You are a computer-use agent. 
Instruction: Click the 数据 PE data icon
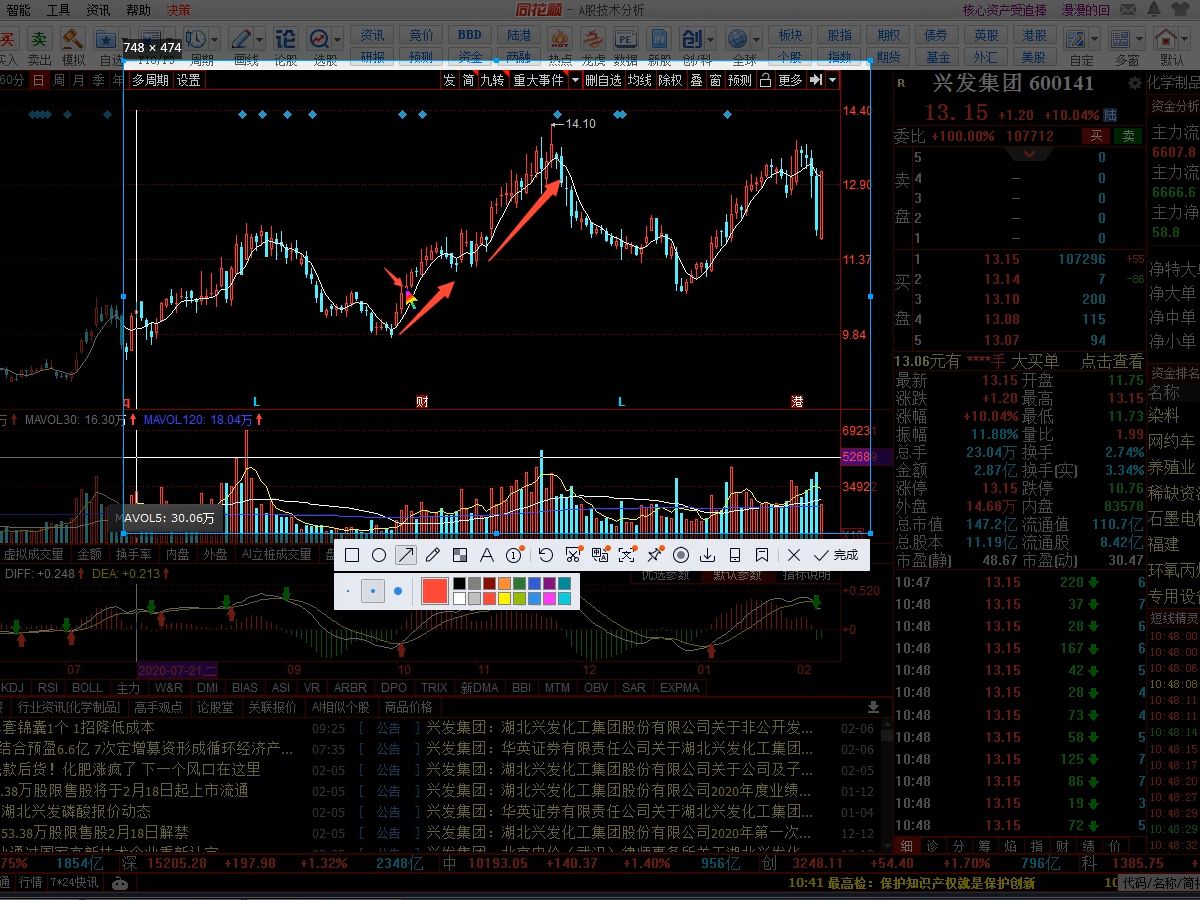(x=626, y=46)
